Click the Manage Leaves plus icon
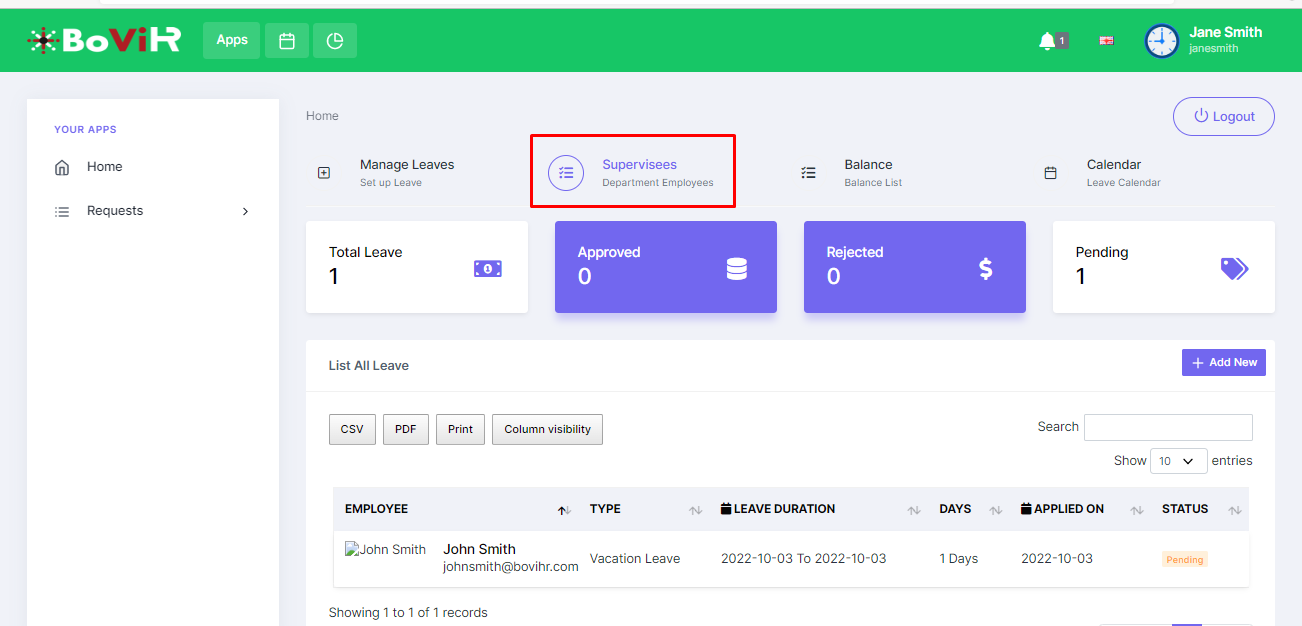1302x626 pixels. pyautogui.click(x=324, y=173)
